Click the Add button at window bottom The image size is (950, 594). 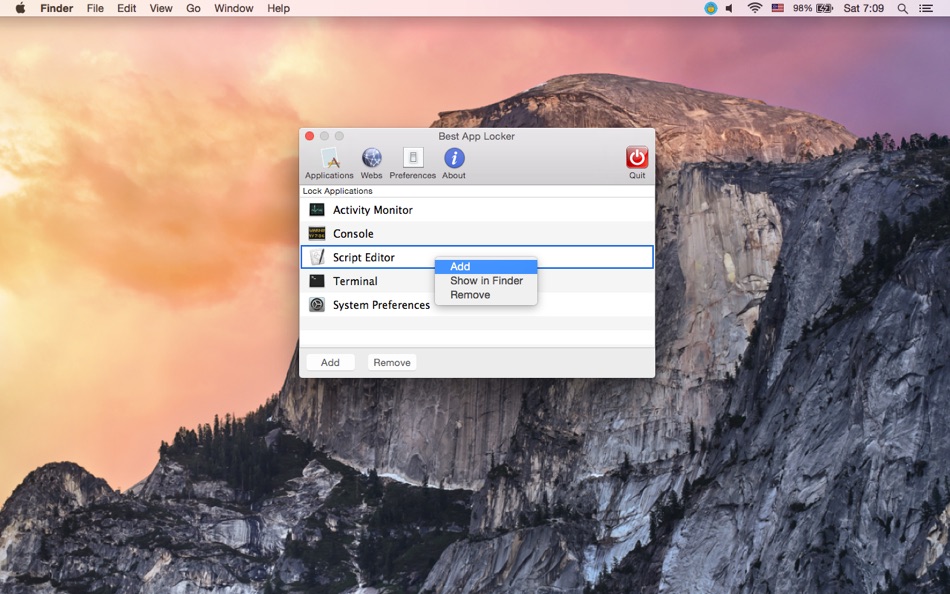tap(330, 362)
